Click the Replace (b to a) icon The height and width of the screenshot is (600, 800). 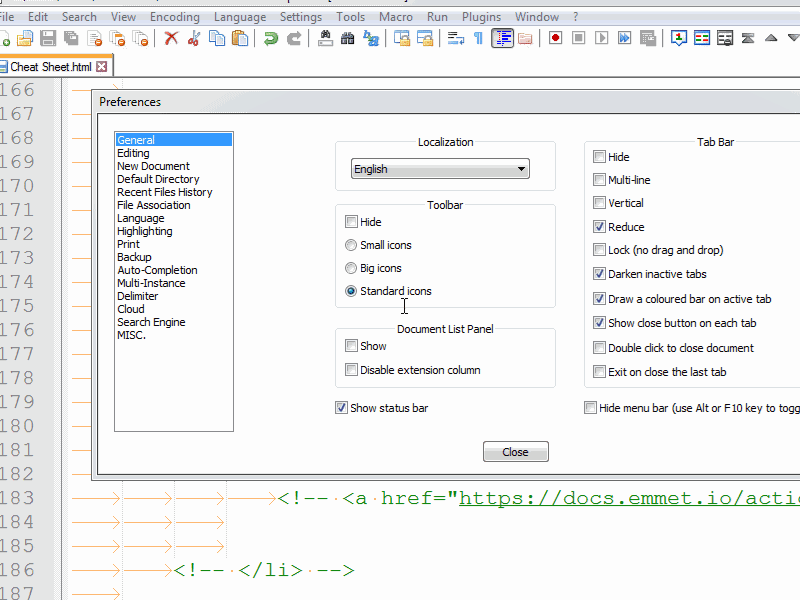(x=371, y=38)
